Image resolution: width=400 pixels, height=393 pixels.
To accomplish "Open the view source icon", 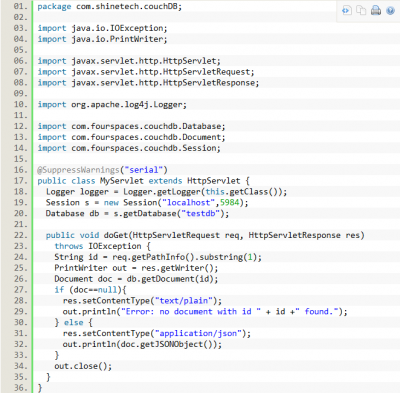I will [x=347, y=11].
